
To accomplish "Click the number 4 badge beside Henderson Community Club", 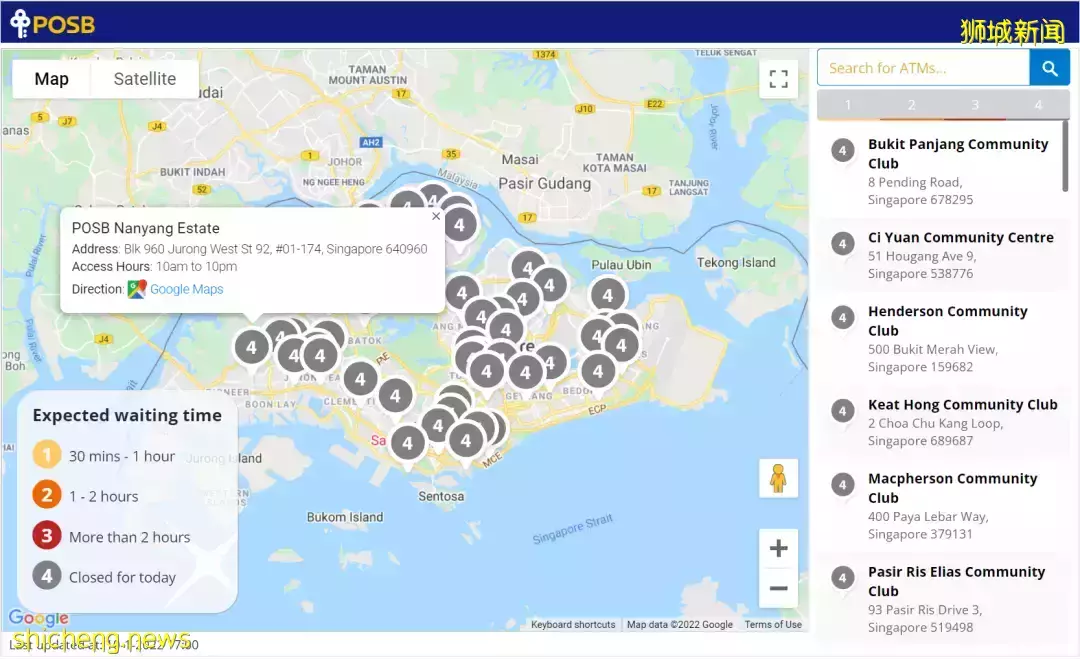I will click(842, 317).
